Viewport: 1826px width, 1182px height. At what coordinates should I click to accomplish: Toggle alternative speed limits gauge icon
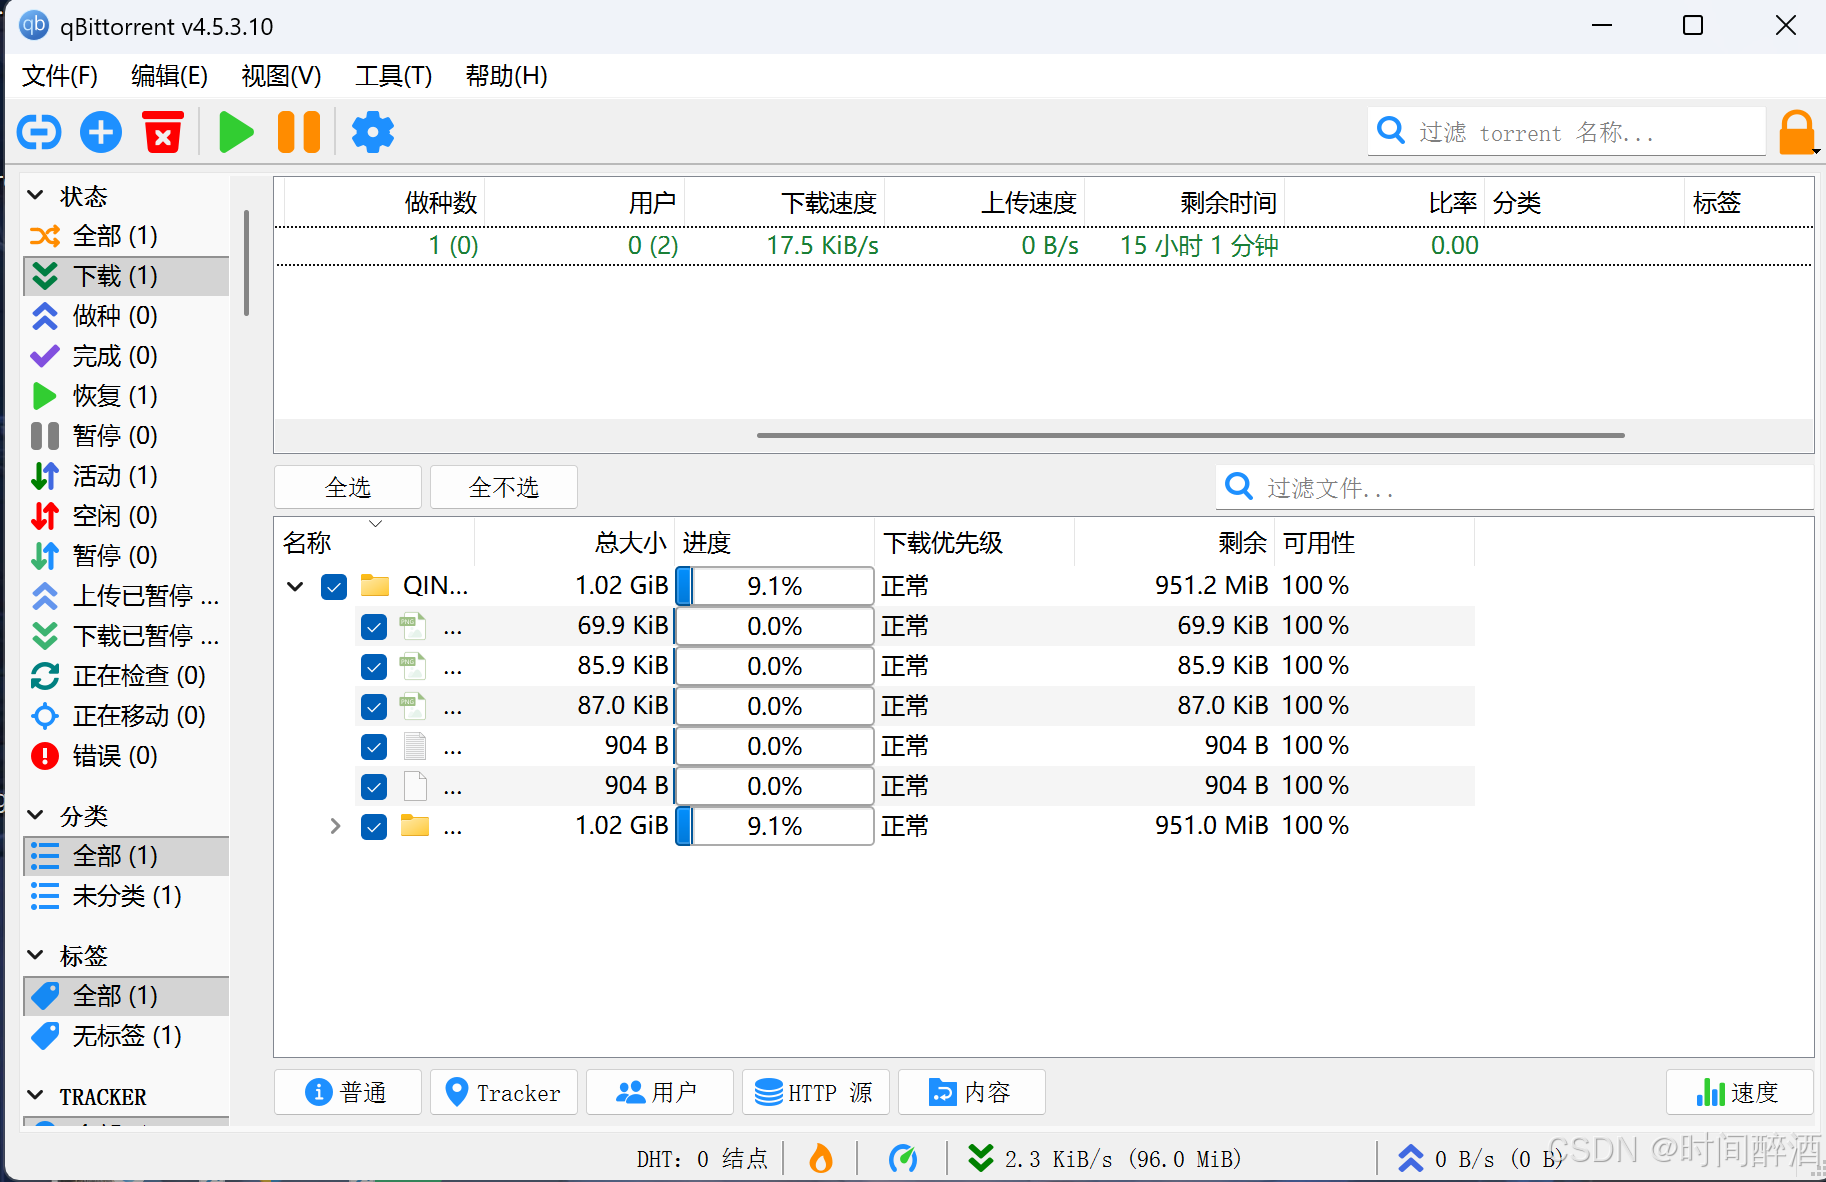(x=903, y=1158)
